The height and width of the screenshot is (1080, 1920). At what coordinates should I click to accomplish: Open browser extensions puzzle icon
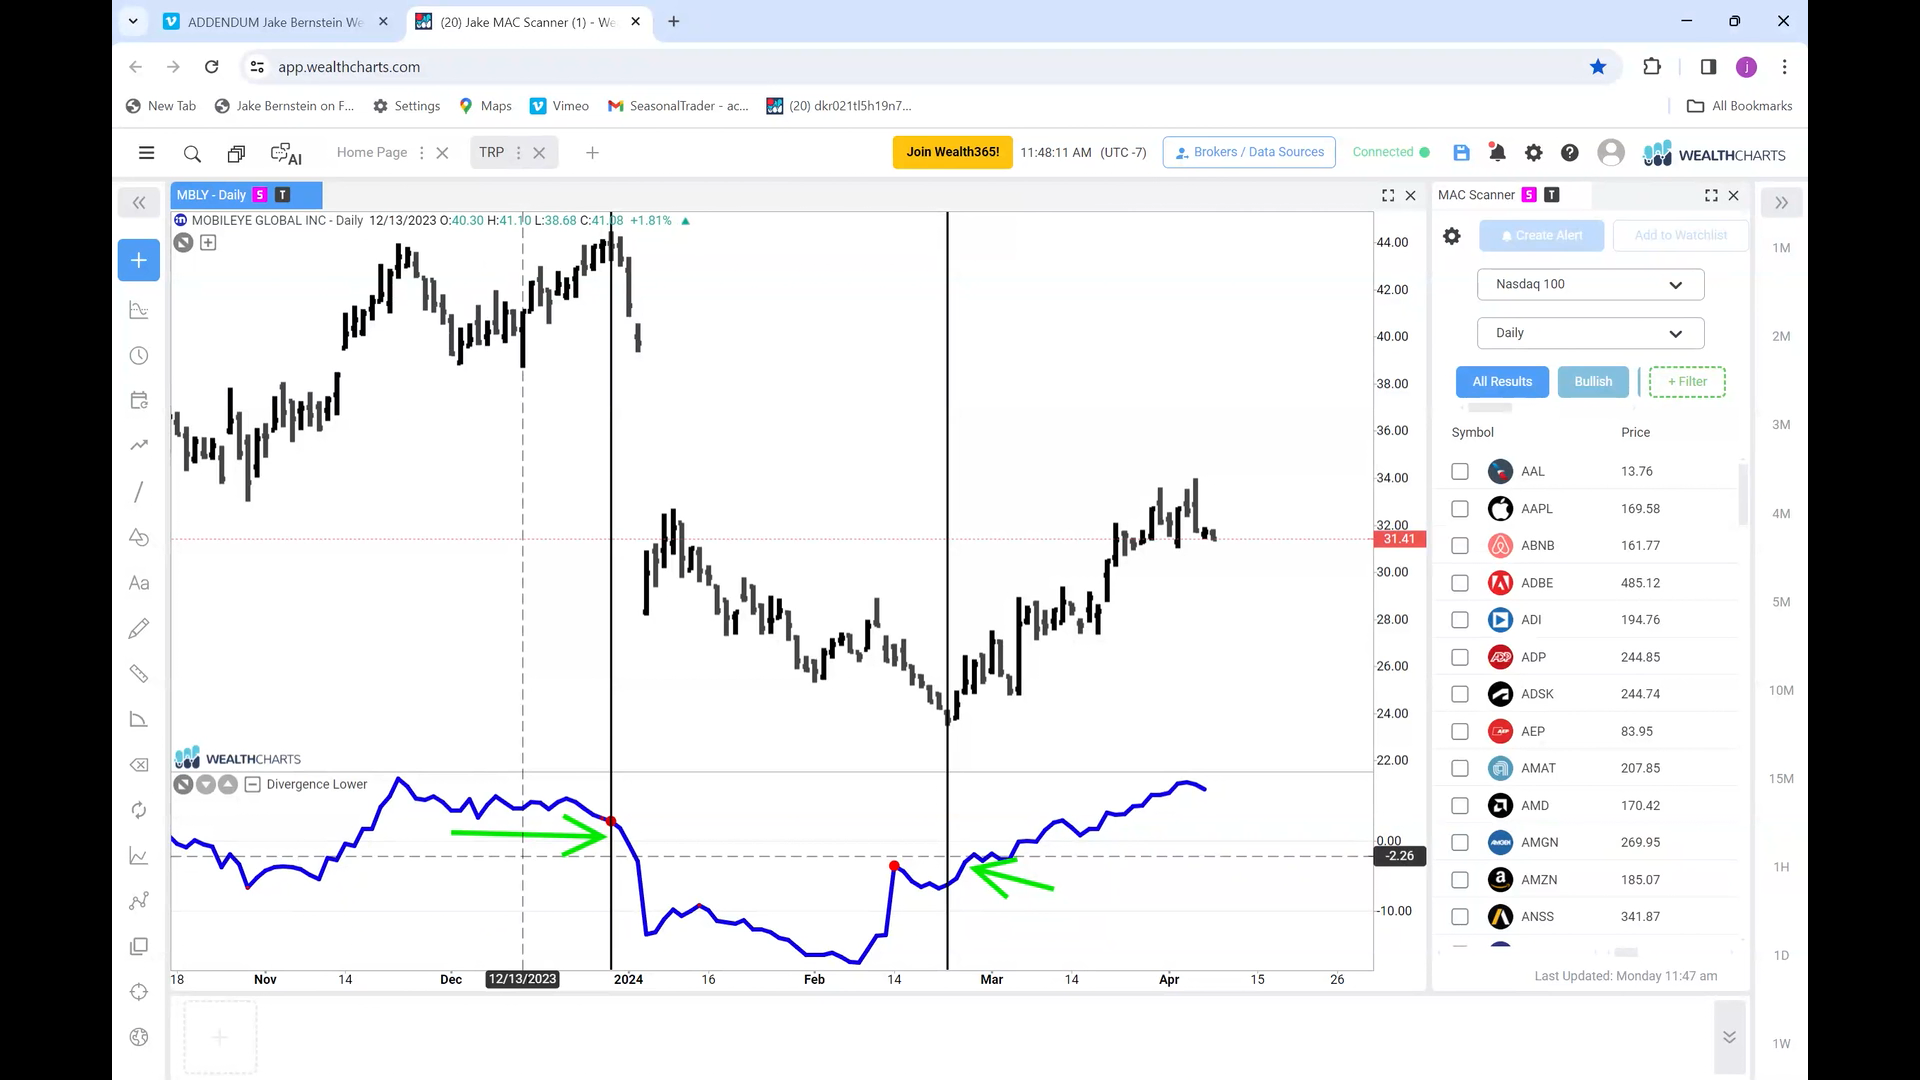[1652, 67]
